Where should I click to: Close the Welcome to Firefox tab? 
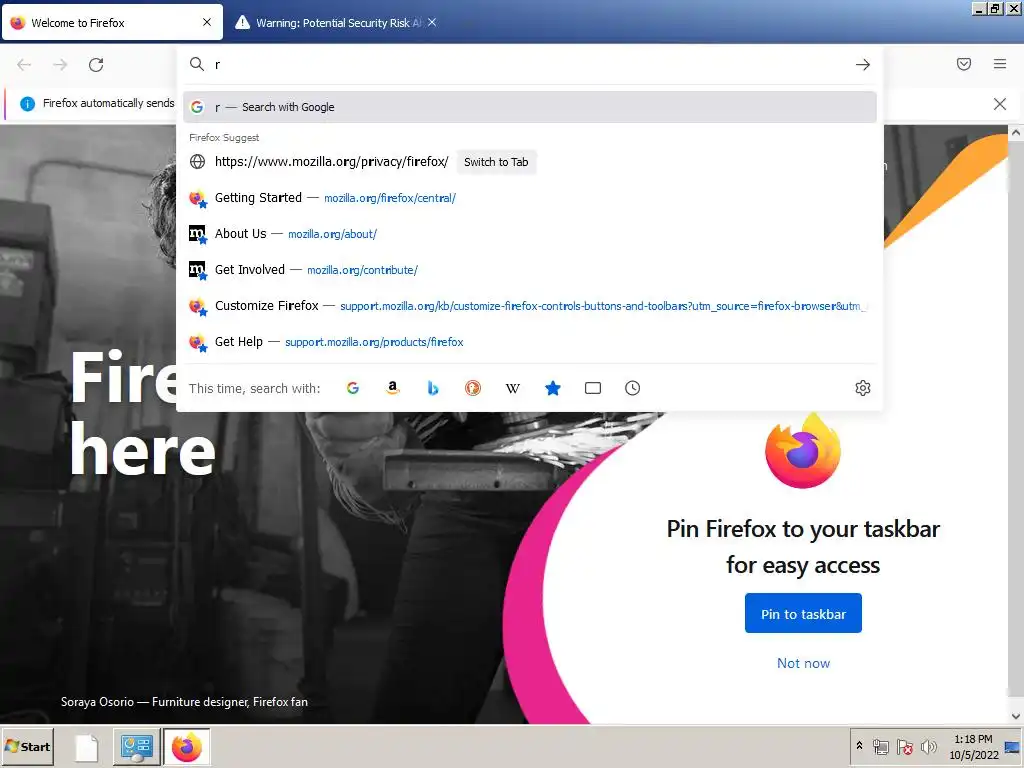[x=207, y=22]
